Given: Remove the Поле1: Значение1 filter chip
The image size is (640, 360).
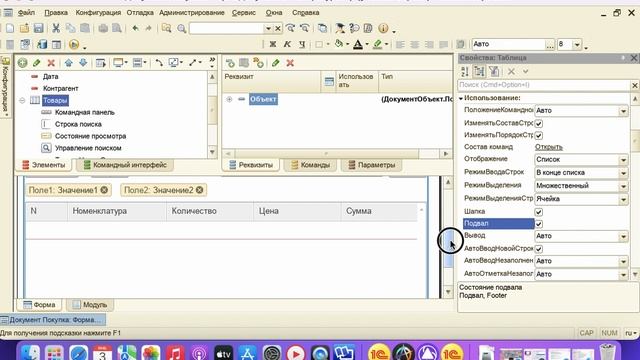Looking at the screenshot, I should pyautogui.click(x=104, y=190).
